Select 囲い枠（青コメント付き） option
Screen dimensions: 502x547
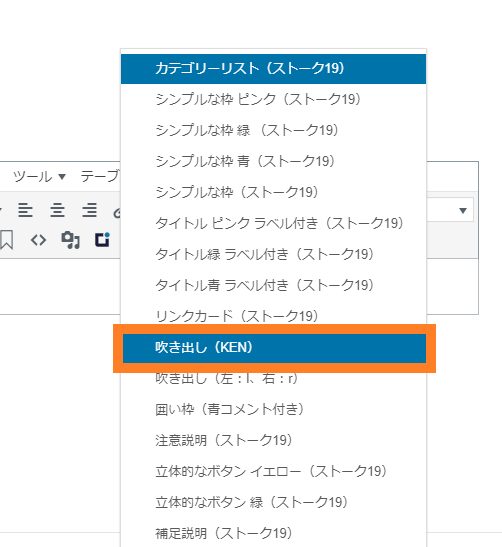tap(274, 409)
